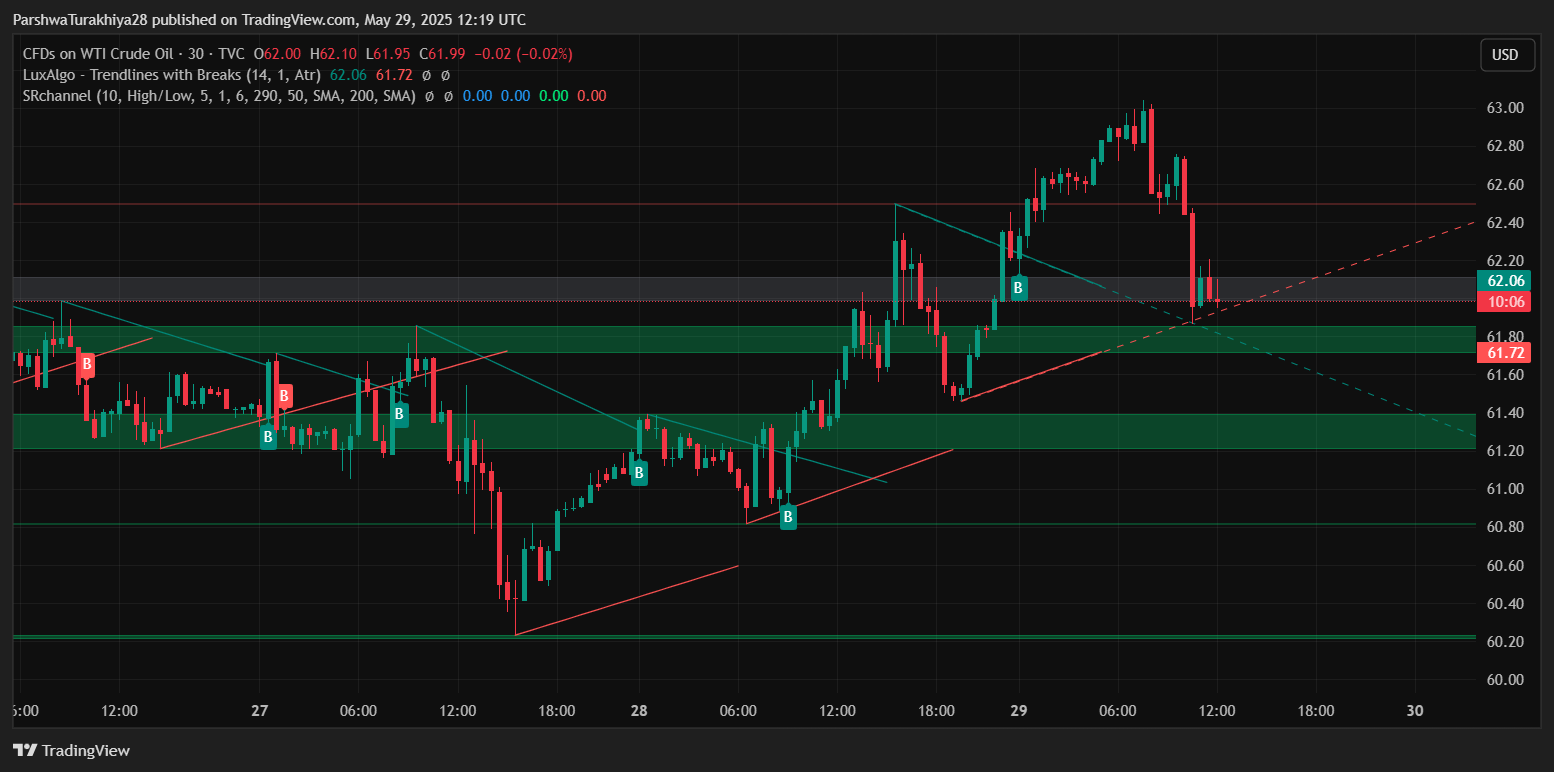Screen dimensions: 1554x772
Task: Click the 62.06 value in LuxAlgo legend
Action: 348,75
